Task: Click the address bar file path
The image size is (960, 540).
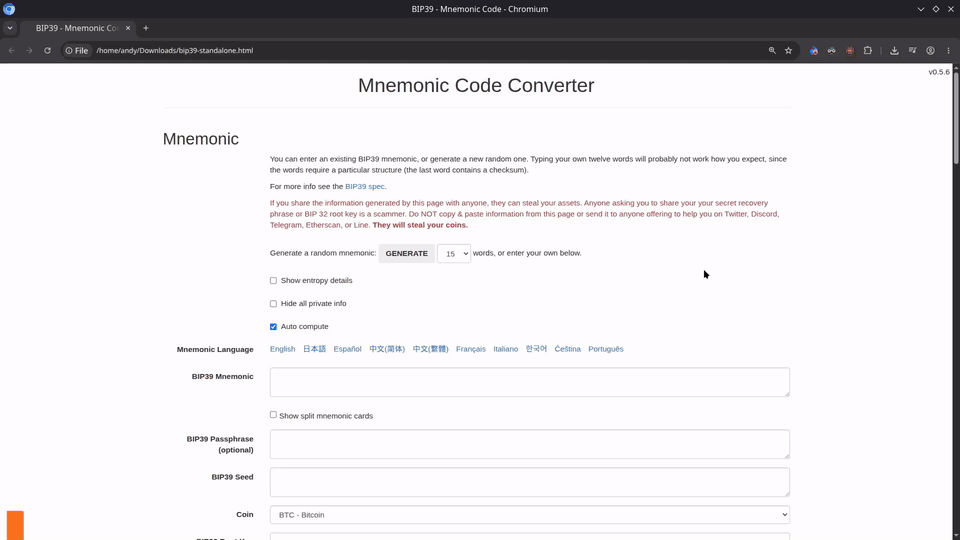Action: pyautogui.click(x=174, y=51)
